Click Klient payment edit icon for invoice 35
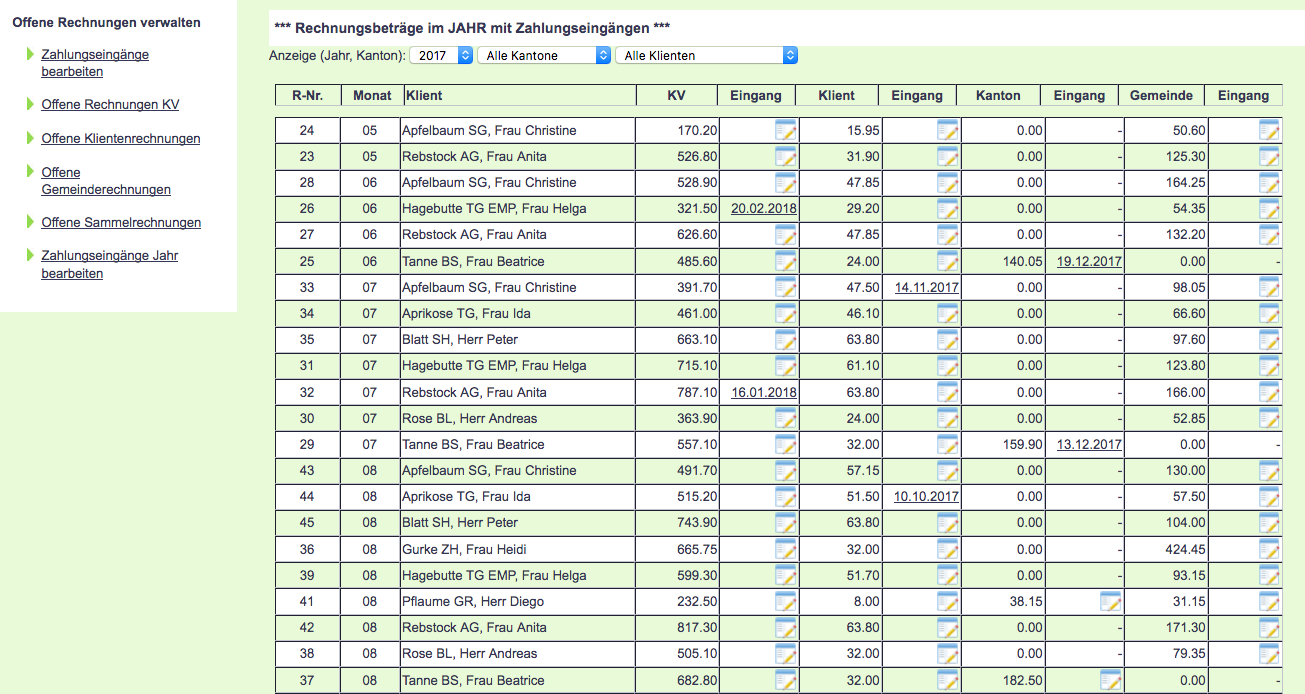 click(947, 339)
